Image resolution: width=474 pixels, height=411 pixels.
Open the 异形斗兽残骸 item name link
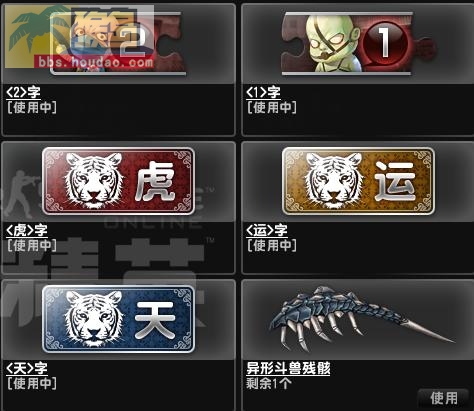(x=288, y=369)
